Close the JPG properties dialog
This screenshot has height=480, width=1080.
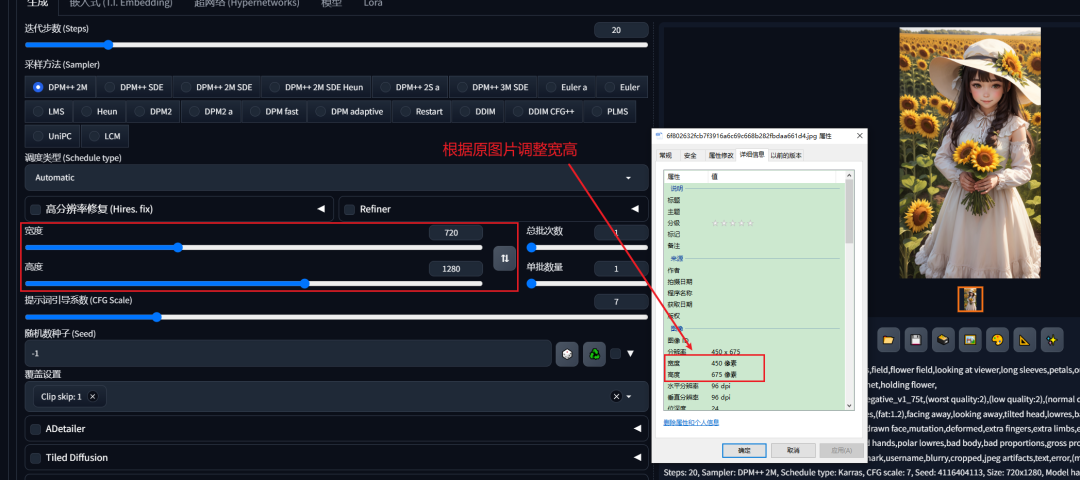point(859,136)
